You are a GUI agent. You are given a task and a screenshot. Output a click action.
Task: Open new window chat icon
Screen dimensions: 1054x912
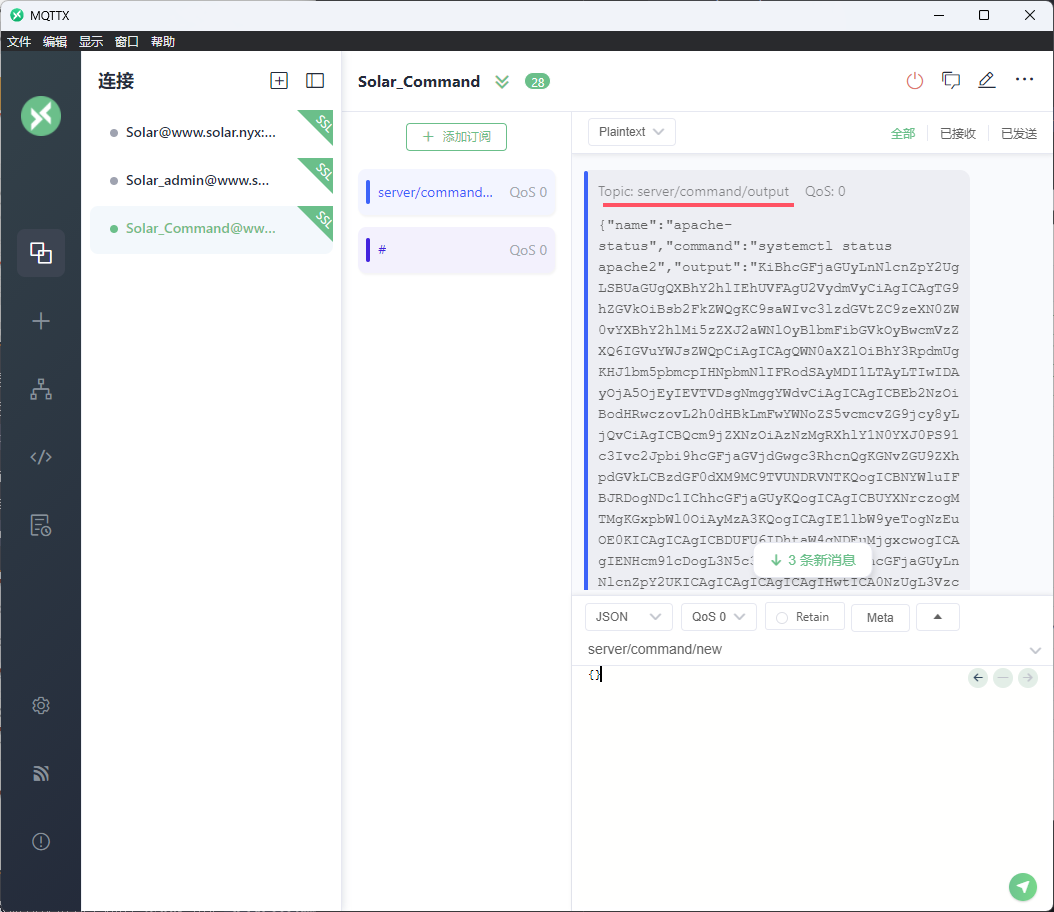tap(951, 81)
